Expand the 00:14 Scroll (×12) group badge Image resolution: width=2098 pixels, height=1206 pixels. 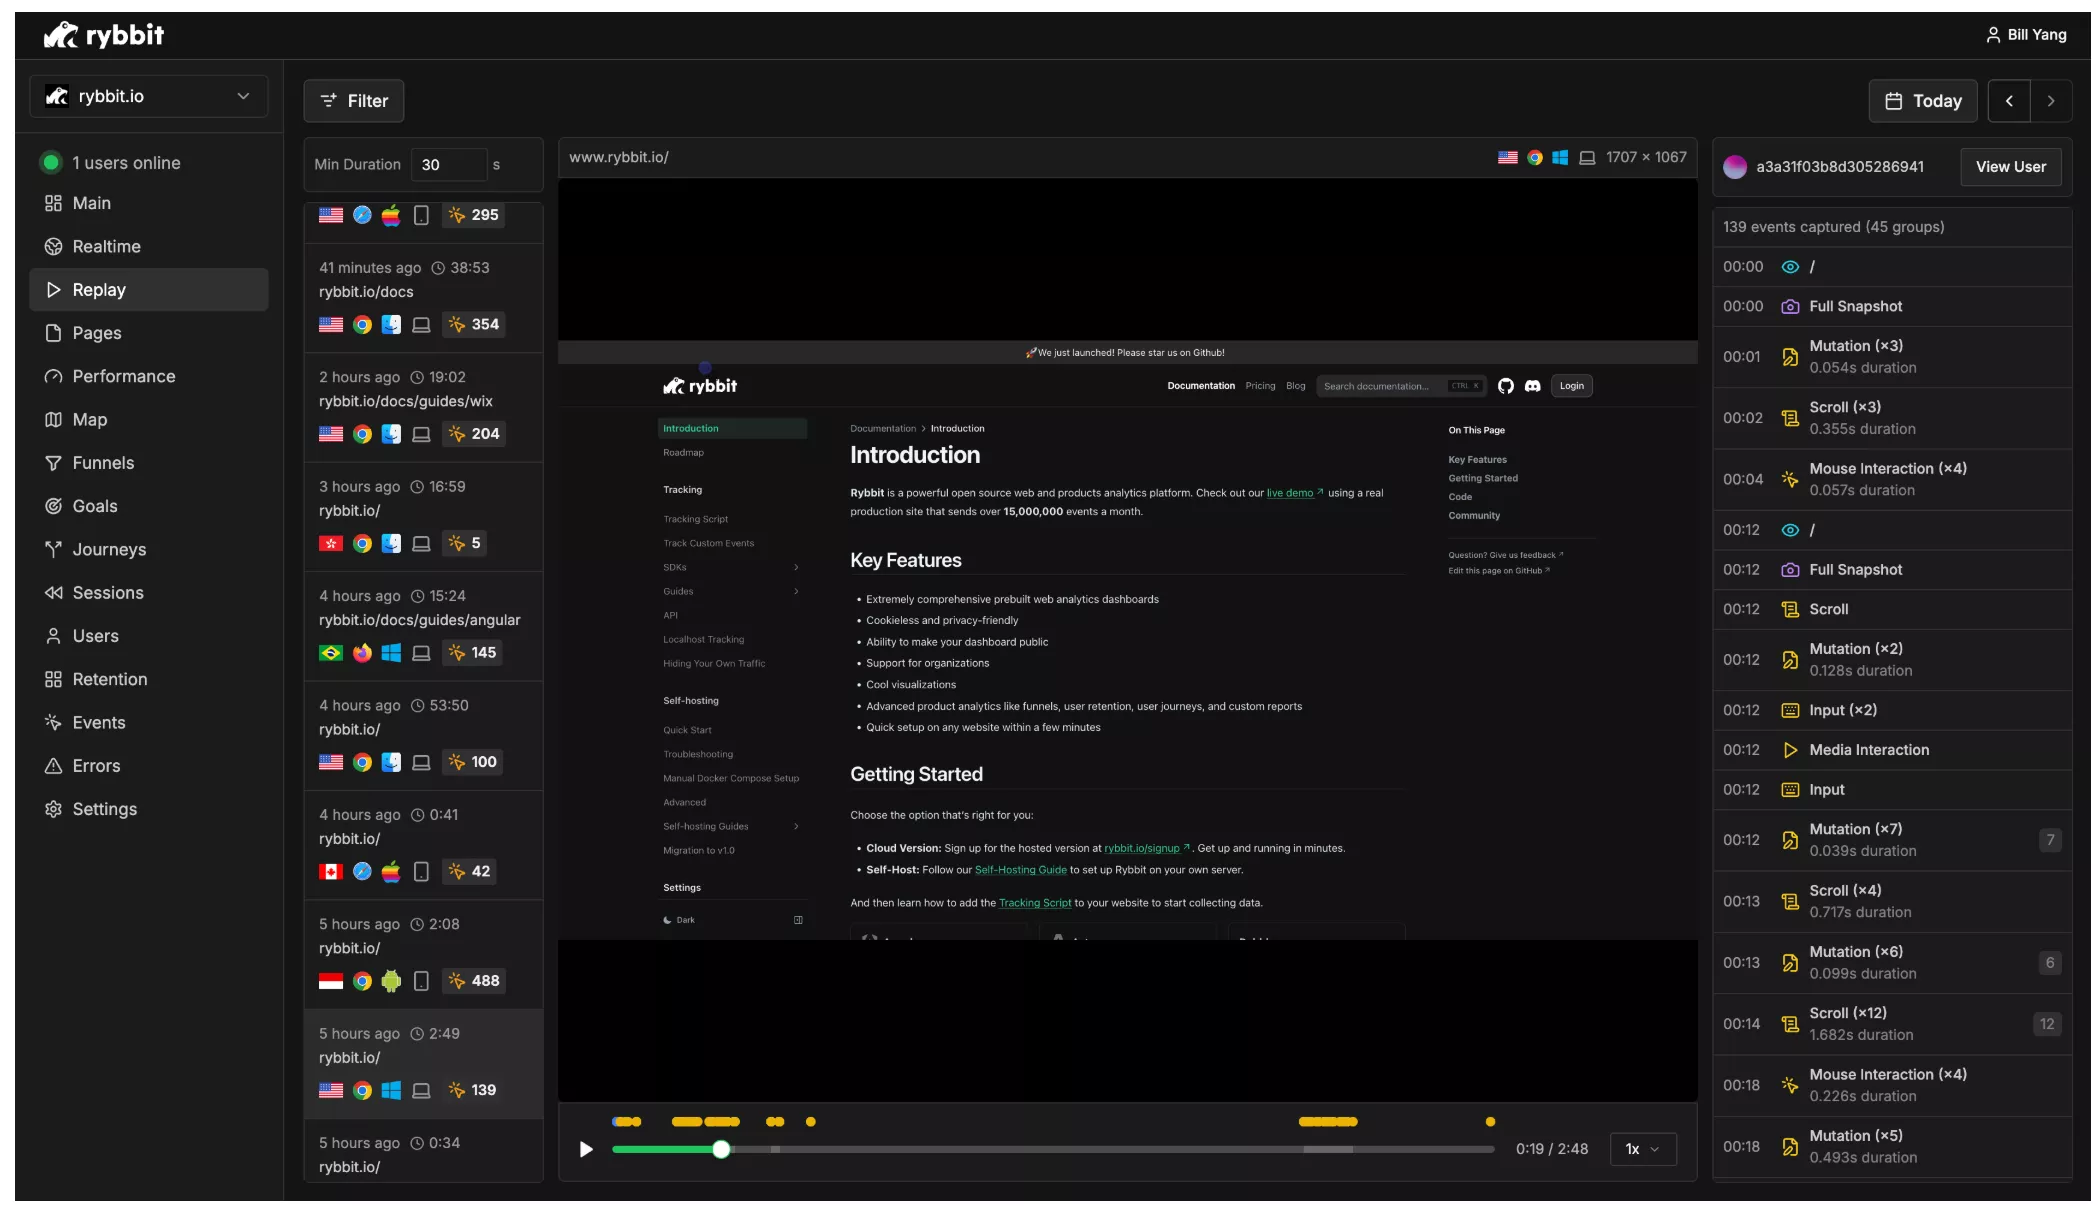(2047, 1024)
